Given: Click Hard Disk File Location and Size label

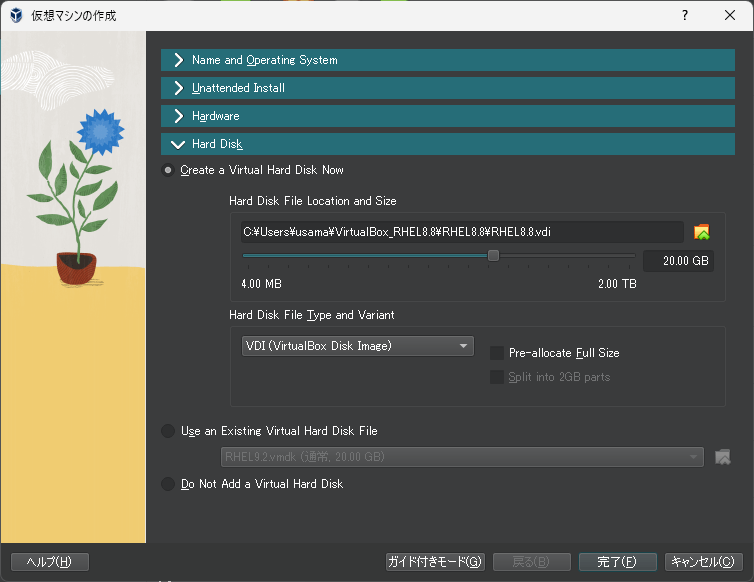Looking at the screenshot, I should (313, 201).
